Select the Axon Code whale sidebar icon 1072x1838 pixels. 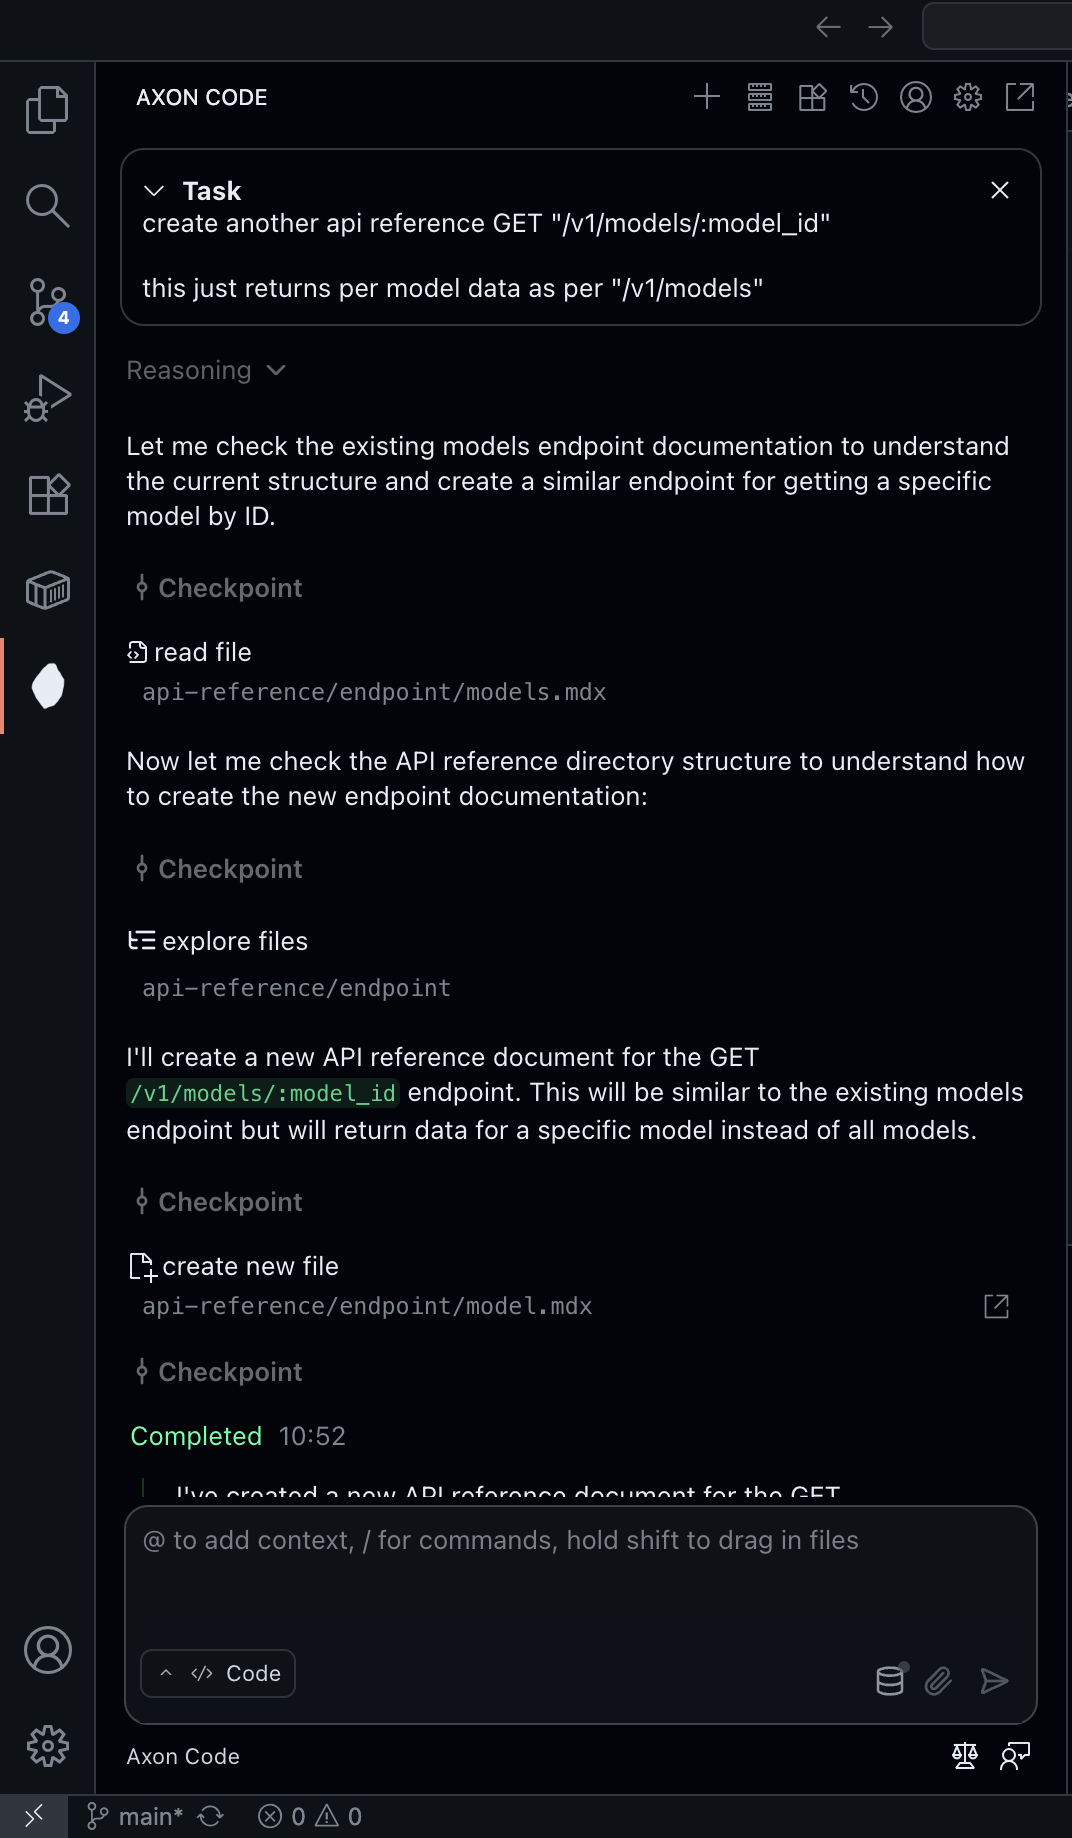[x=47, y=685]
